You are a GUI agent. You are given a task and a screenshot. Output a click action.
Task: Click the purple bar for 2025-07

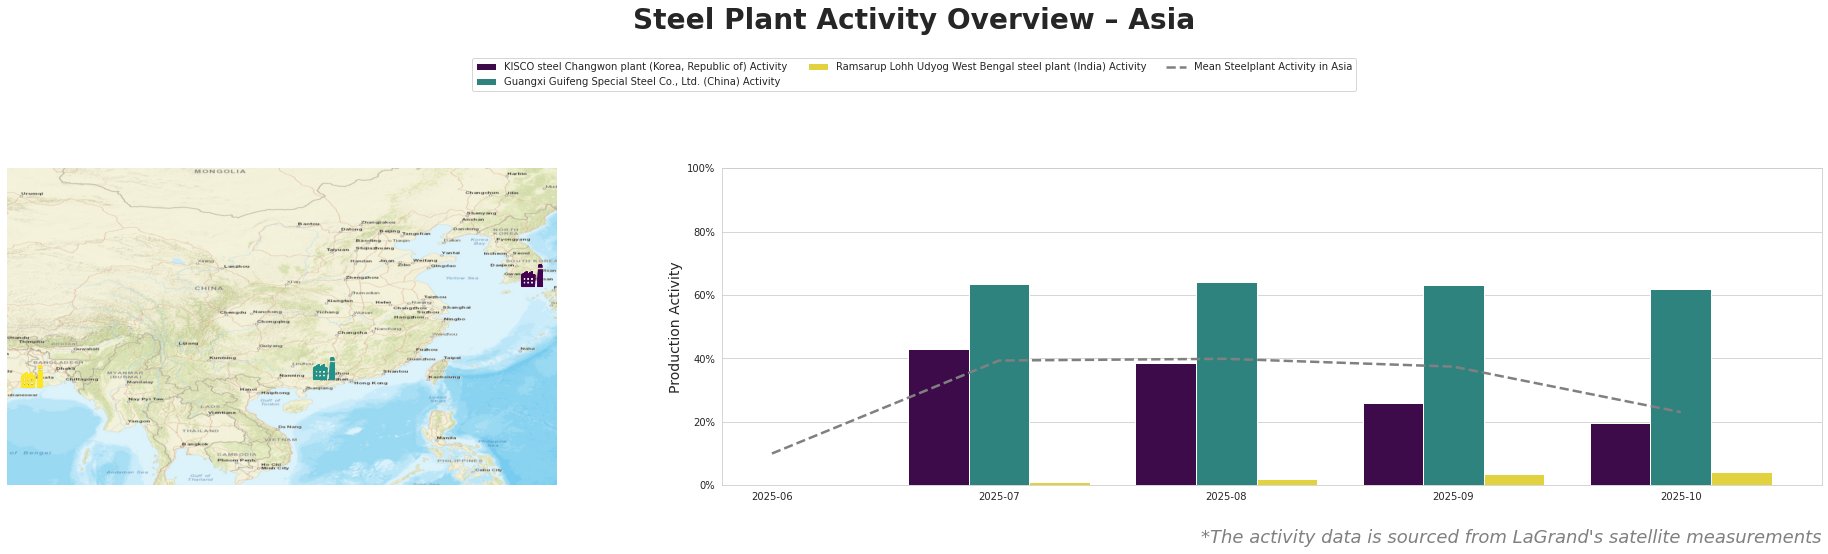[x=938, y=417]
